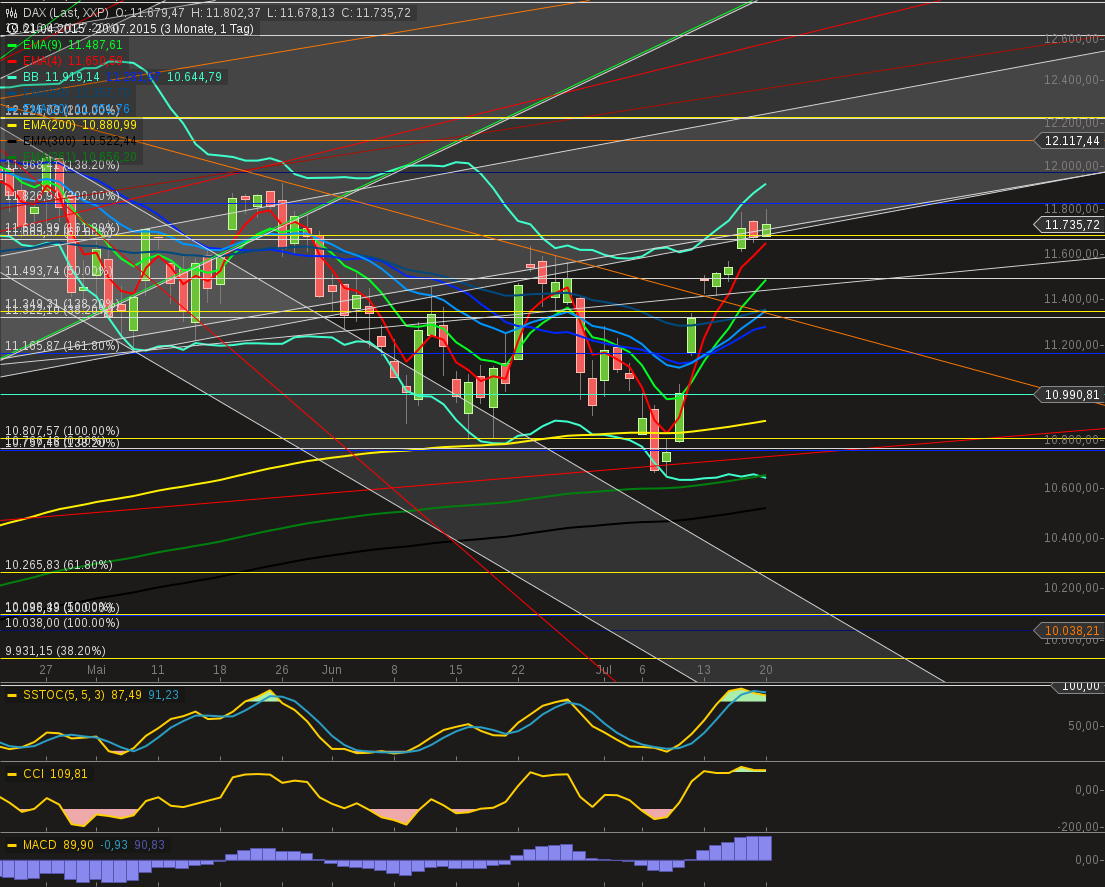1105x887 pixels.
Task: Click date 18 on the time axis
Action: (220, 670)
